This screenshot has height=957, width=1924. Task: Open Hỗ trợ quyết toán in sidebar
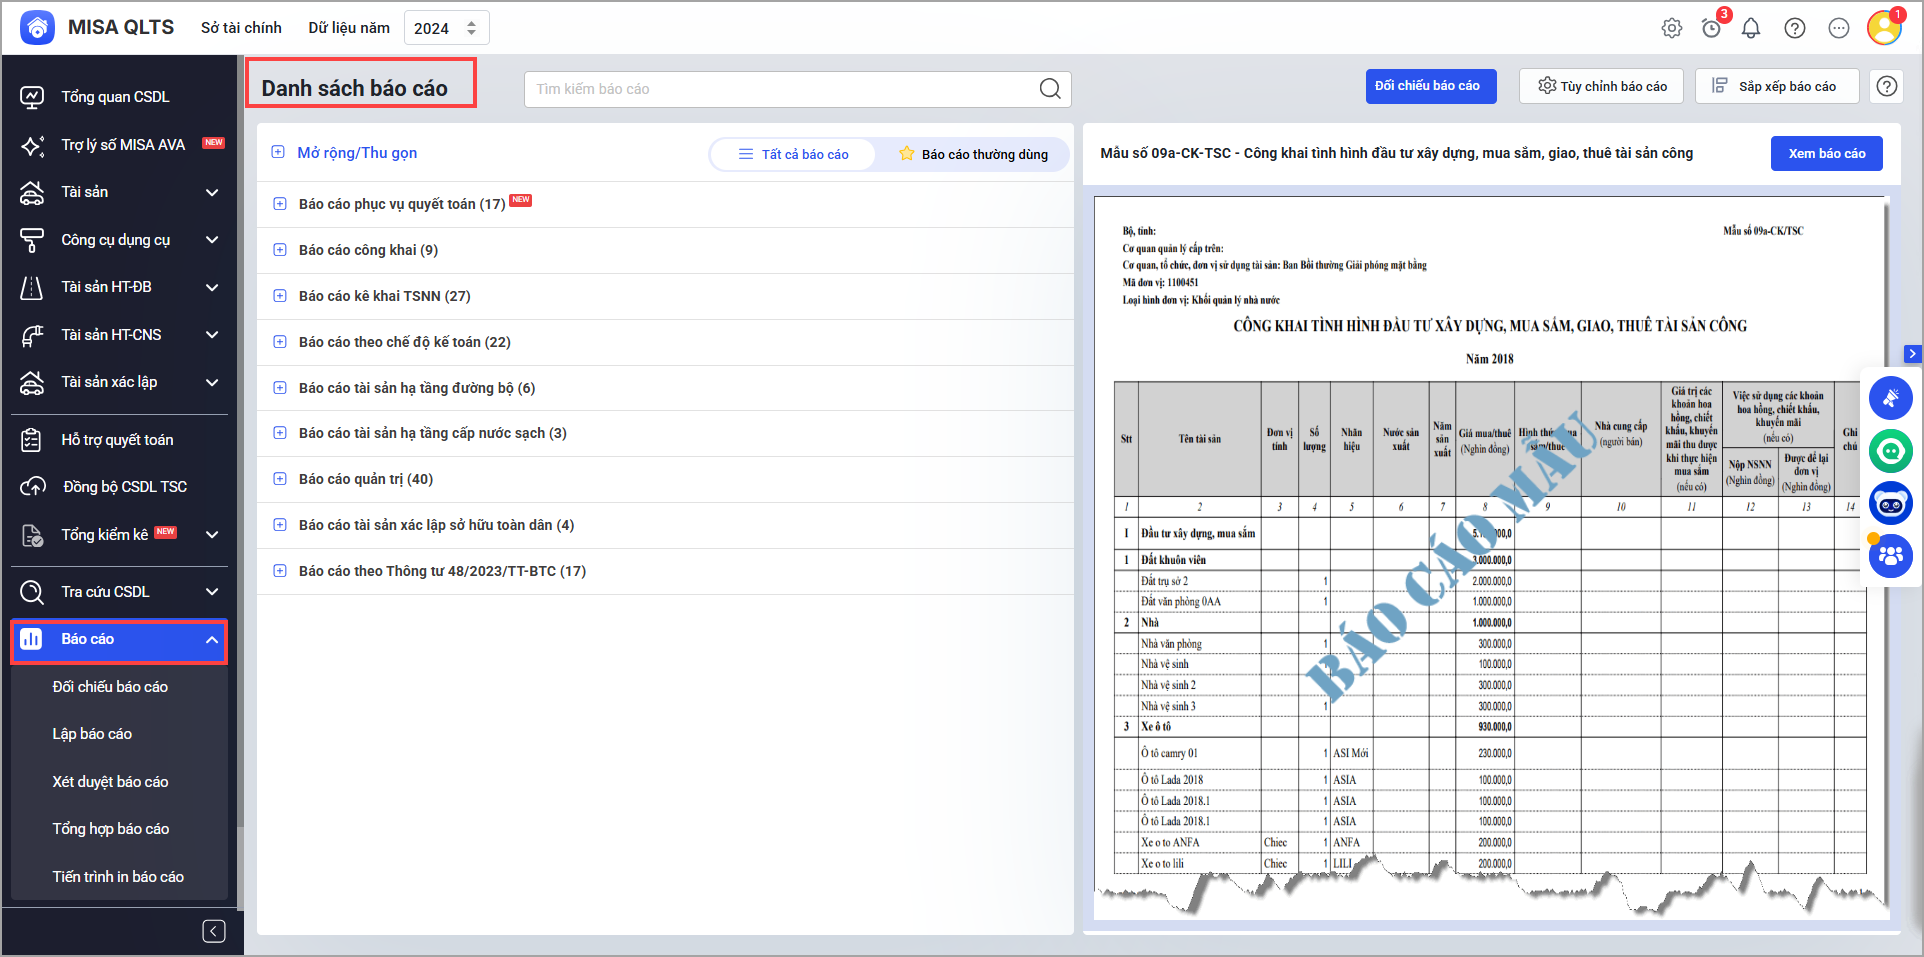coord(117,440)
